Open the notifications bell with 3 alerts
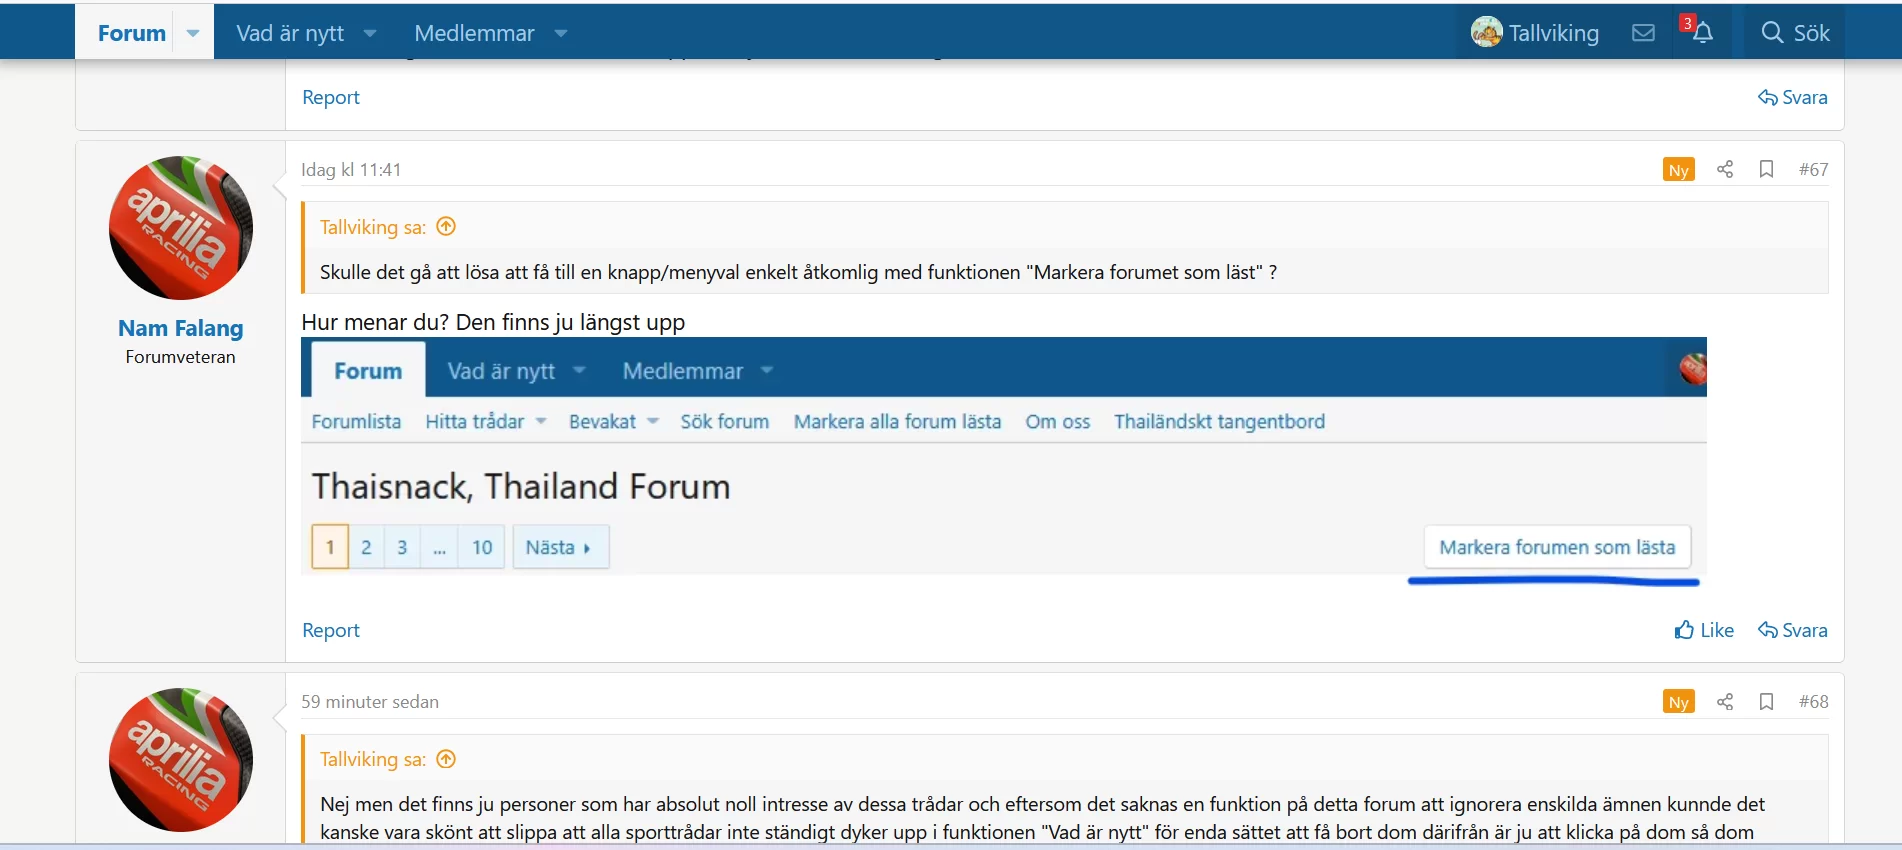This screenshot has height=850, width=1902. 1702,33
